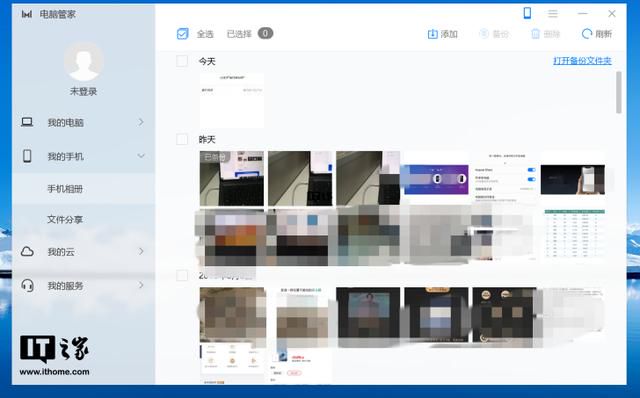Click the 添加 import icon
The height and width of the screenshot is (398, 640).
pos(432,34)
